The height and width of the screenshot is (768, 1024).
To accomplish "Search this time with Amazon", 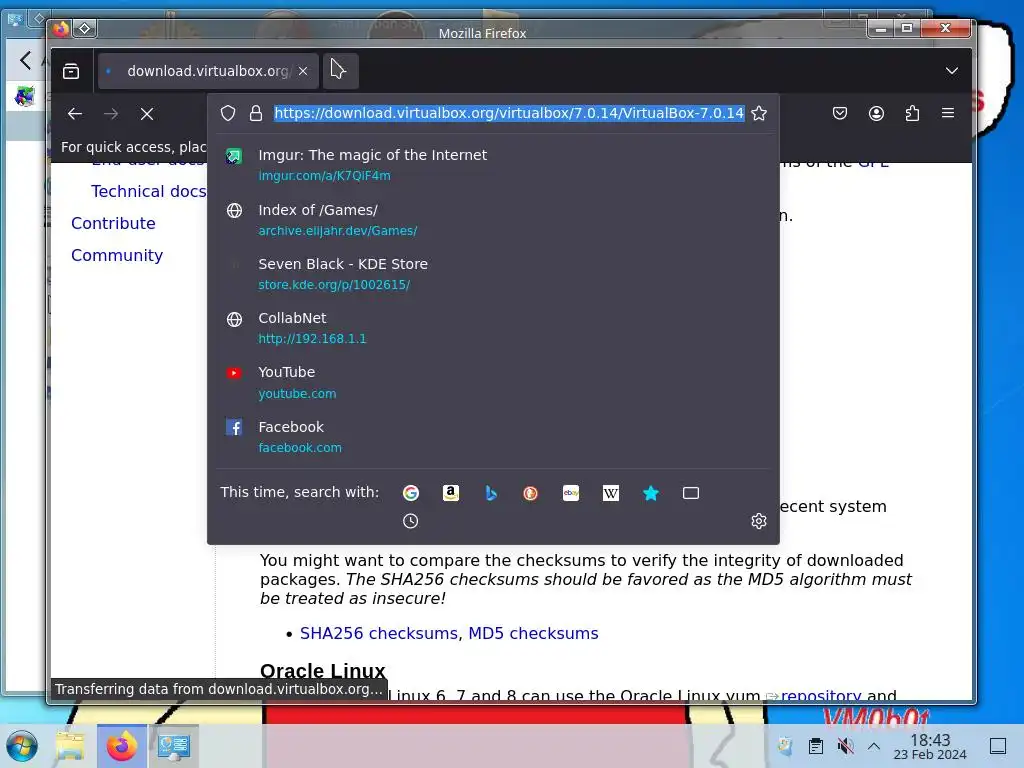I will [x=451, y=493].
